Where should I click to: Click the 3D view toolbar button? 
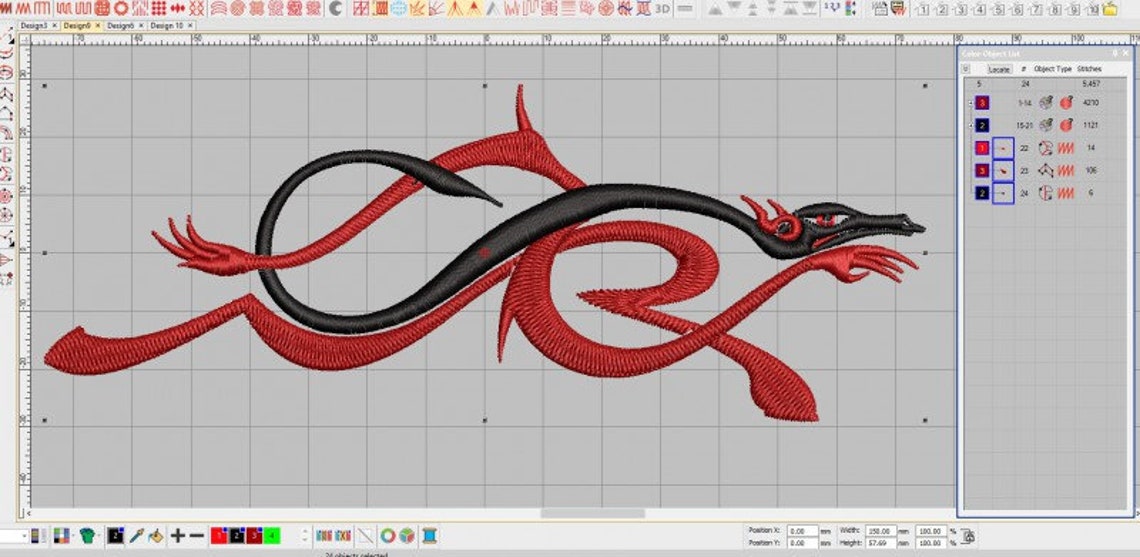point(662,9)
